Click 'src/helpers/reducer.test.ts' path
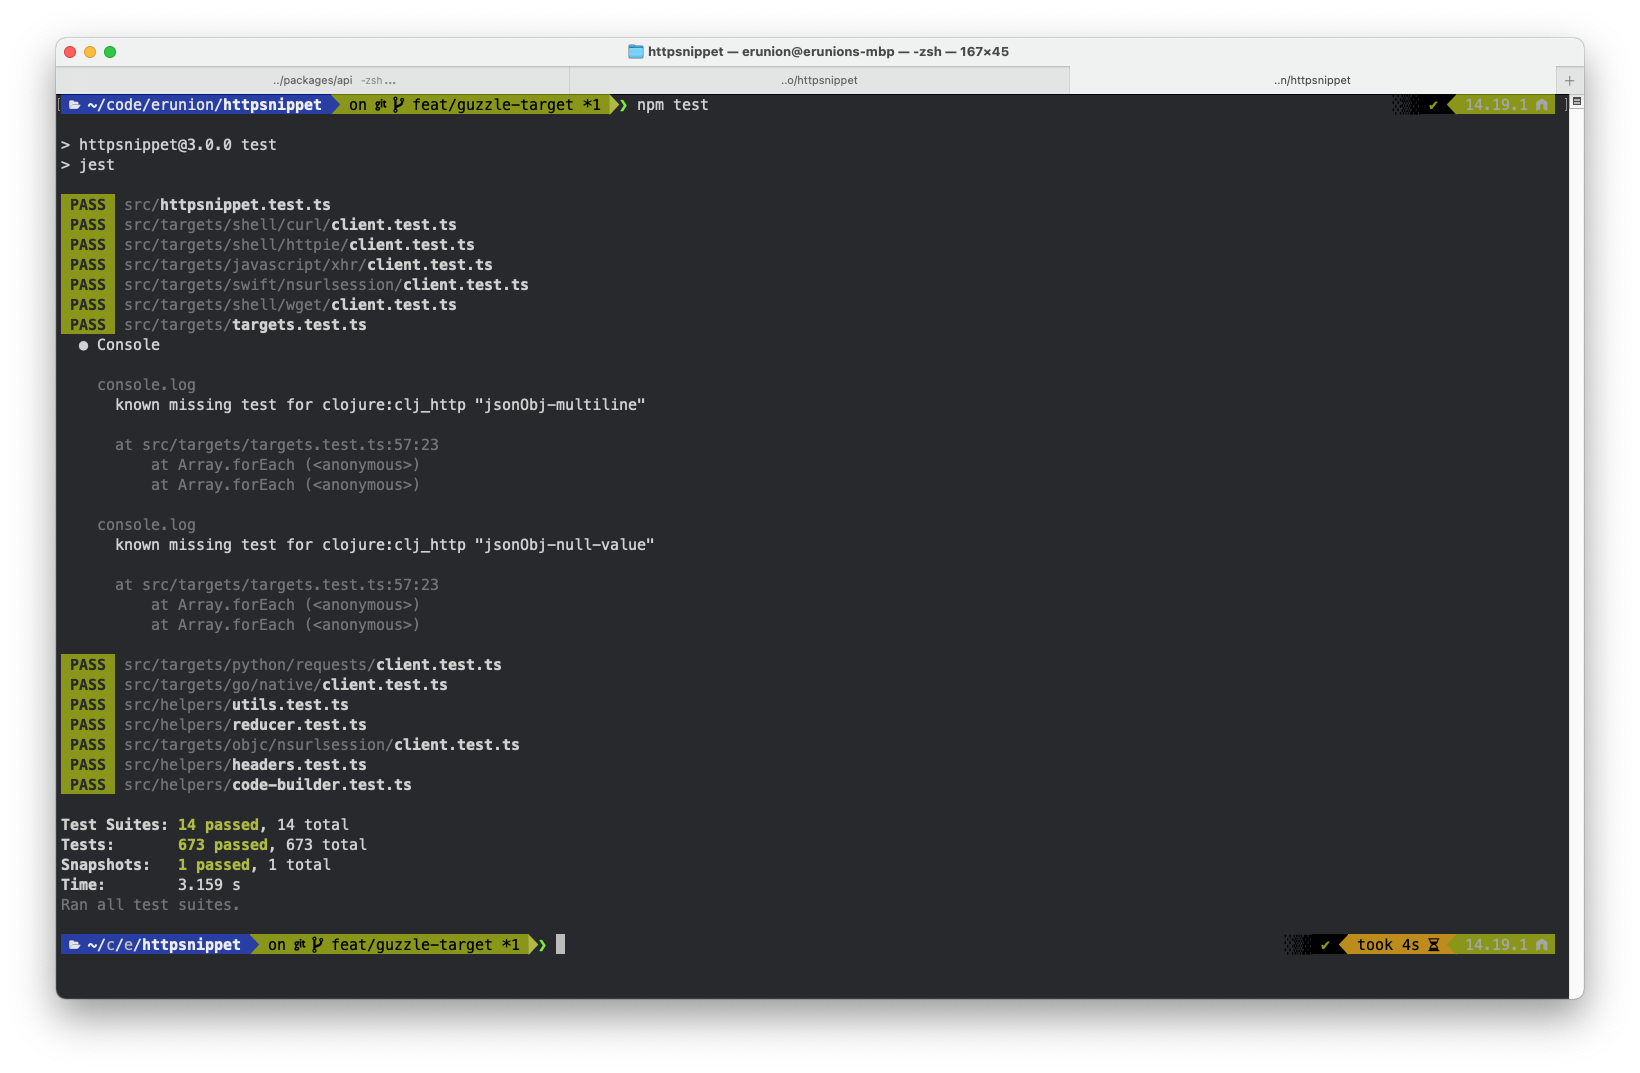 pyautogui.click(x=245, y=725)
